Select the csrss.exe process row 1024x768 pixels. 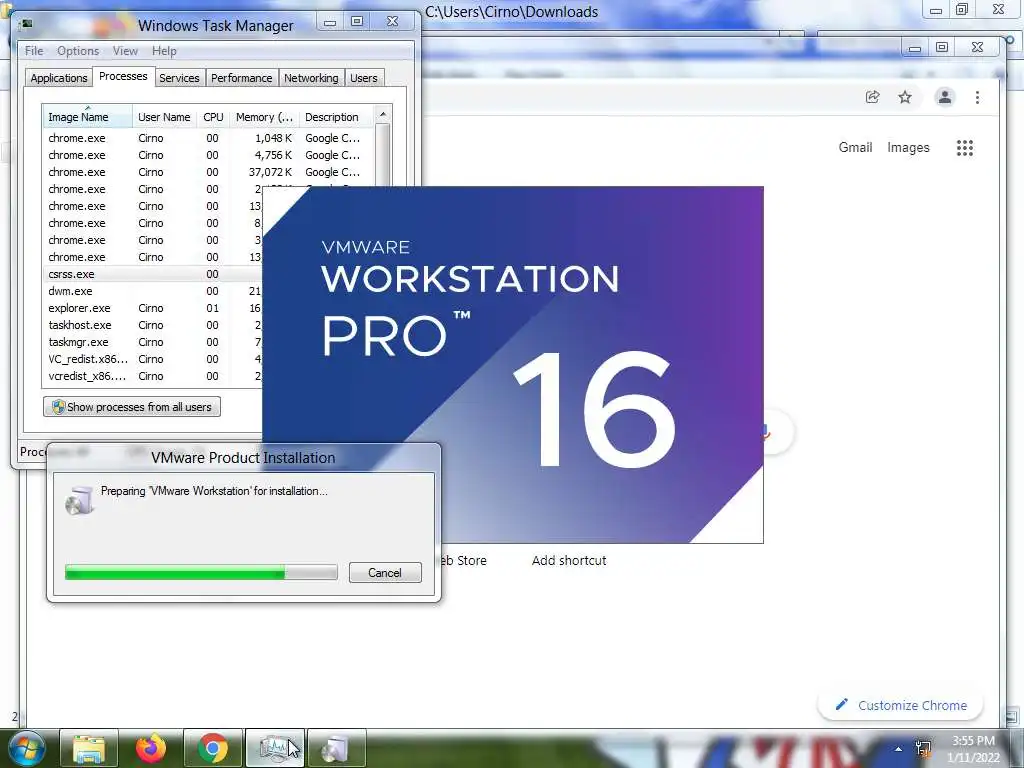pyautogui.click(x=152, y=274)
